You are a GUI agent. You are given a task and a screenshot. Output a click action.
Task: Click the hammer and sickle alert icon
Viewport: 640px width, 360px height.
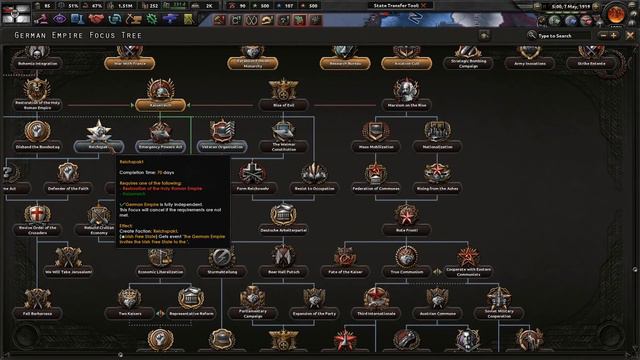(220, 20)
